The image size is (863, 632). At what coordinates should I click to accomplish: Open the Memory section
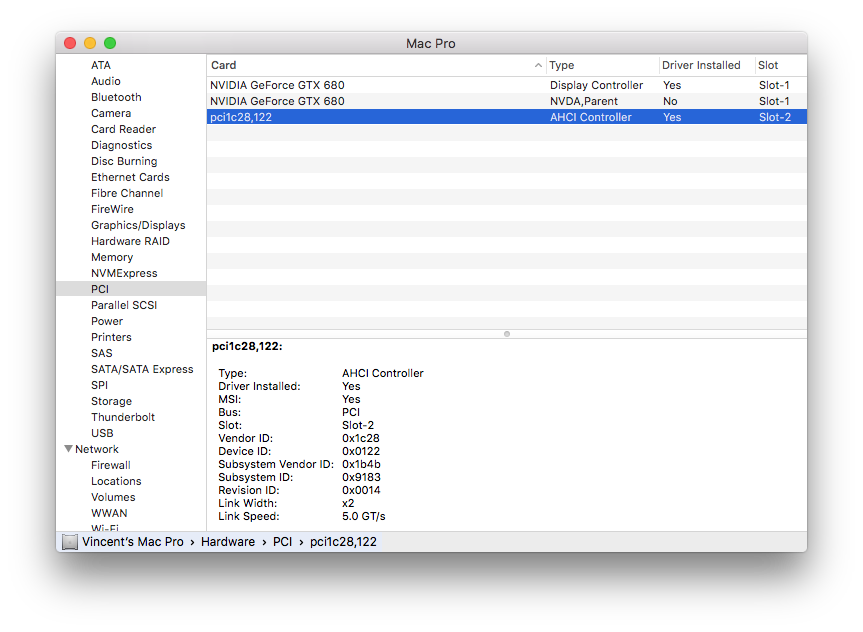112,257
